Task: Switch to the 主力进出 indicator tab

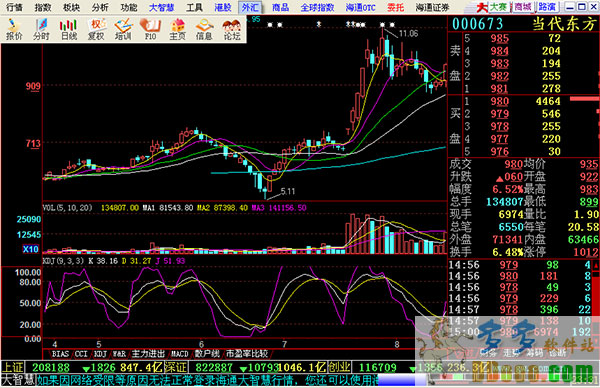Action: 148,354
